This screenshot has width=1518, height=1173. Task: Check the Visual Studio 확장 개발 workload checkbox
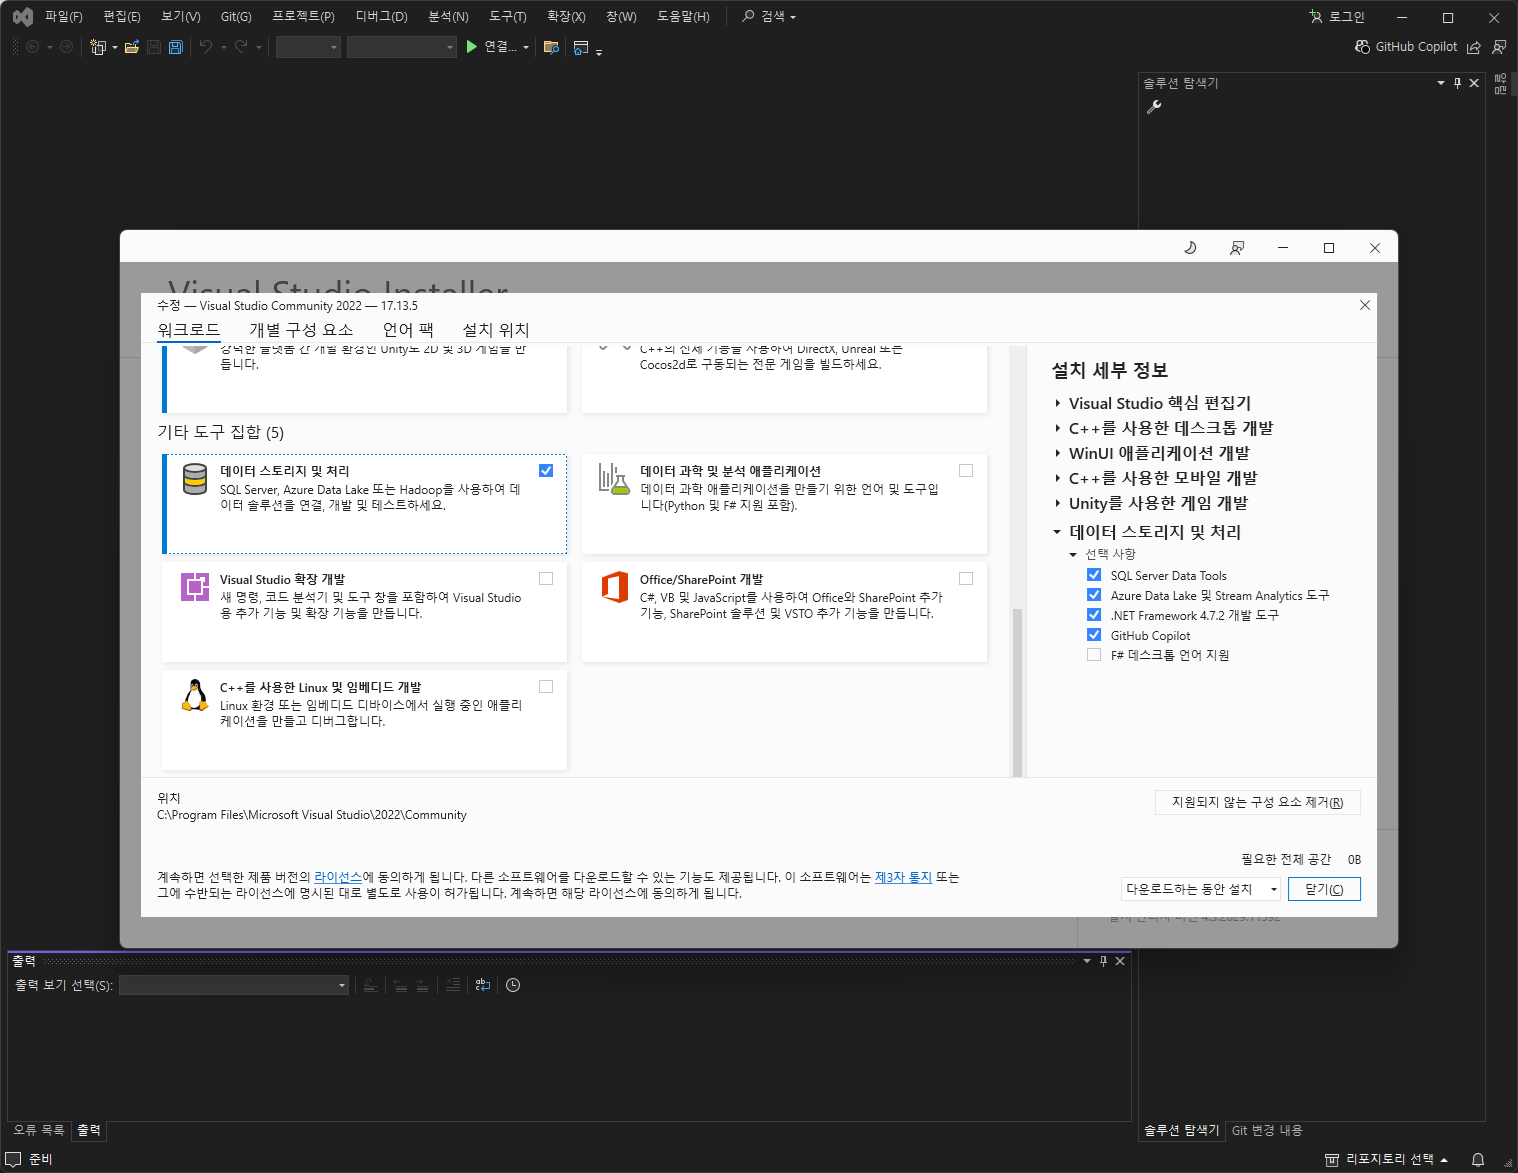pos(546,578)
